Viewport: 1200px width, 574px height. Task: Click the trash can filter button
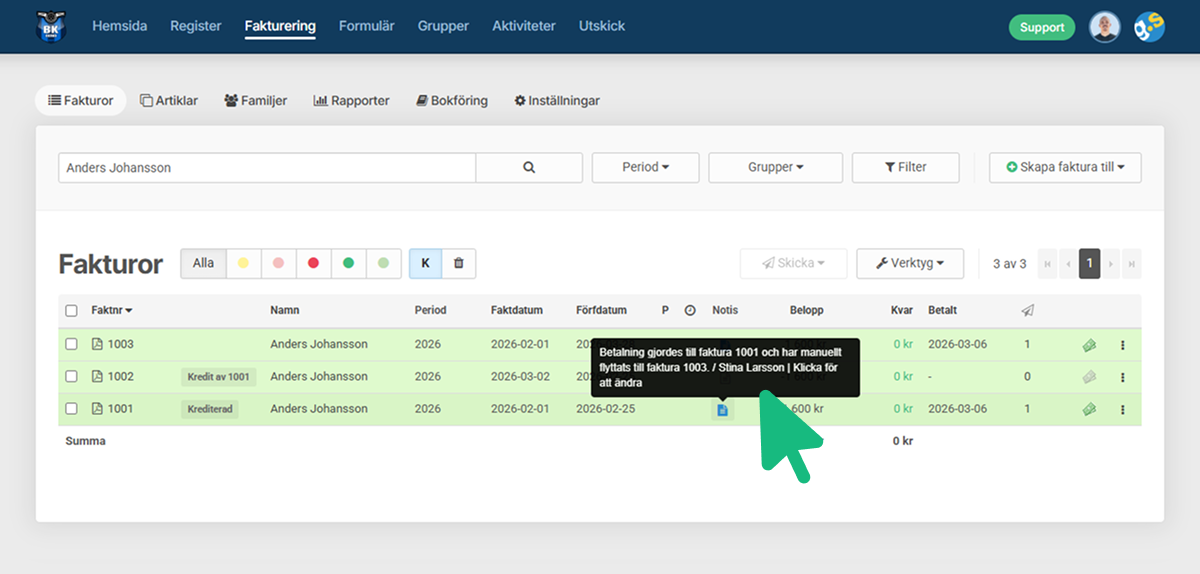(x=459, y=264)
